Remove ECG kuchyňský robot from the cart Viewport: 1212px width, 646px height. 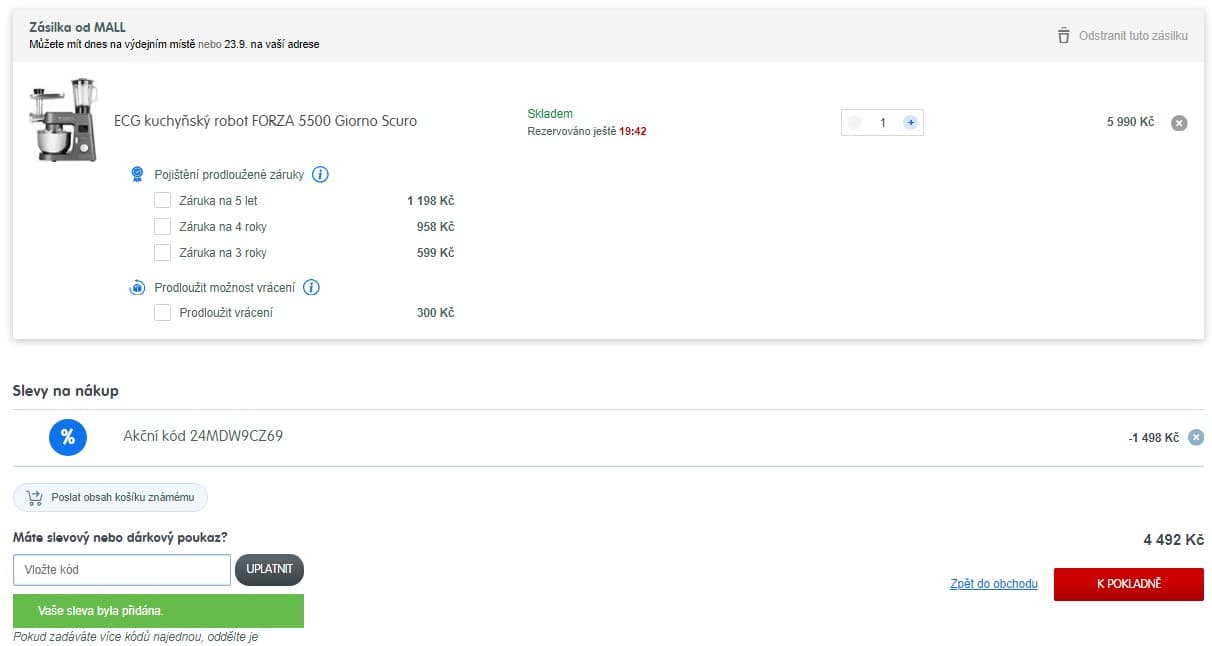tap(1179, 123)
